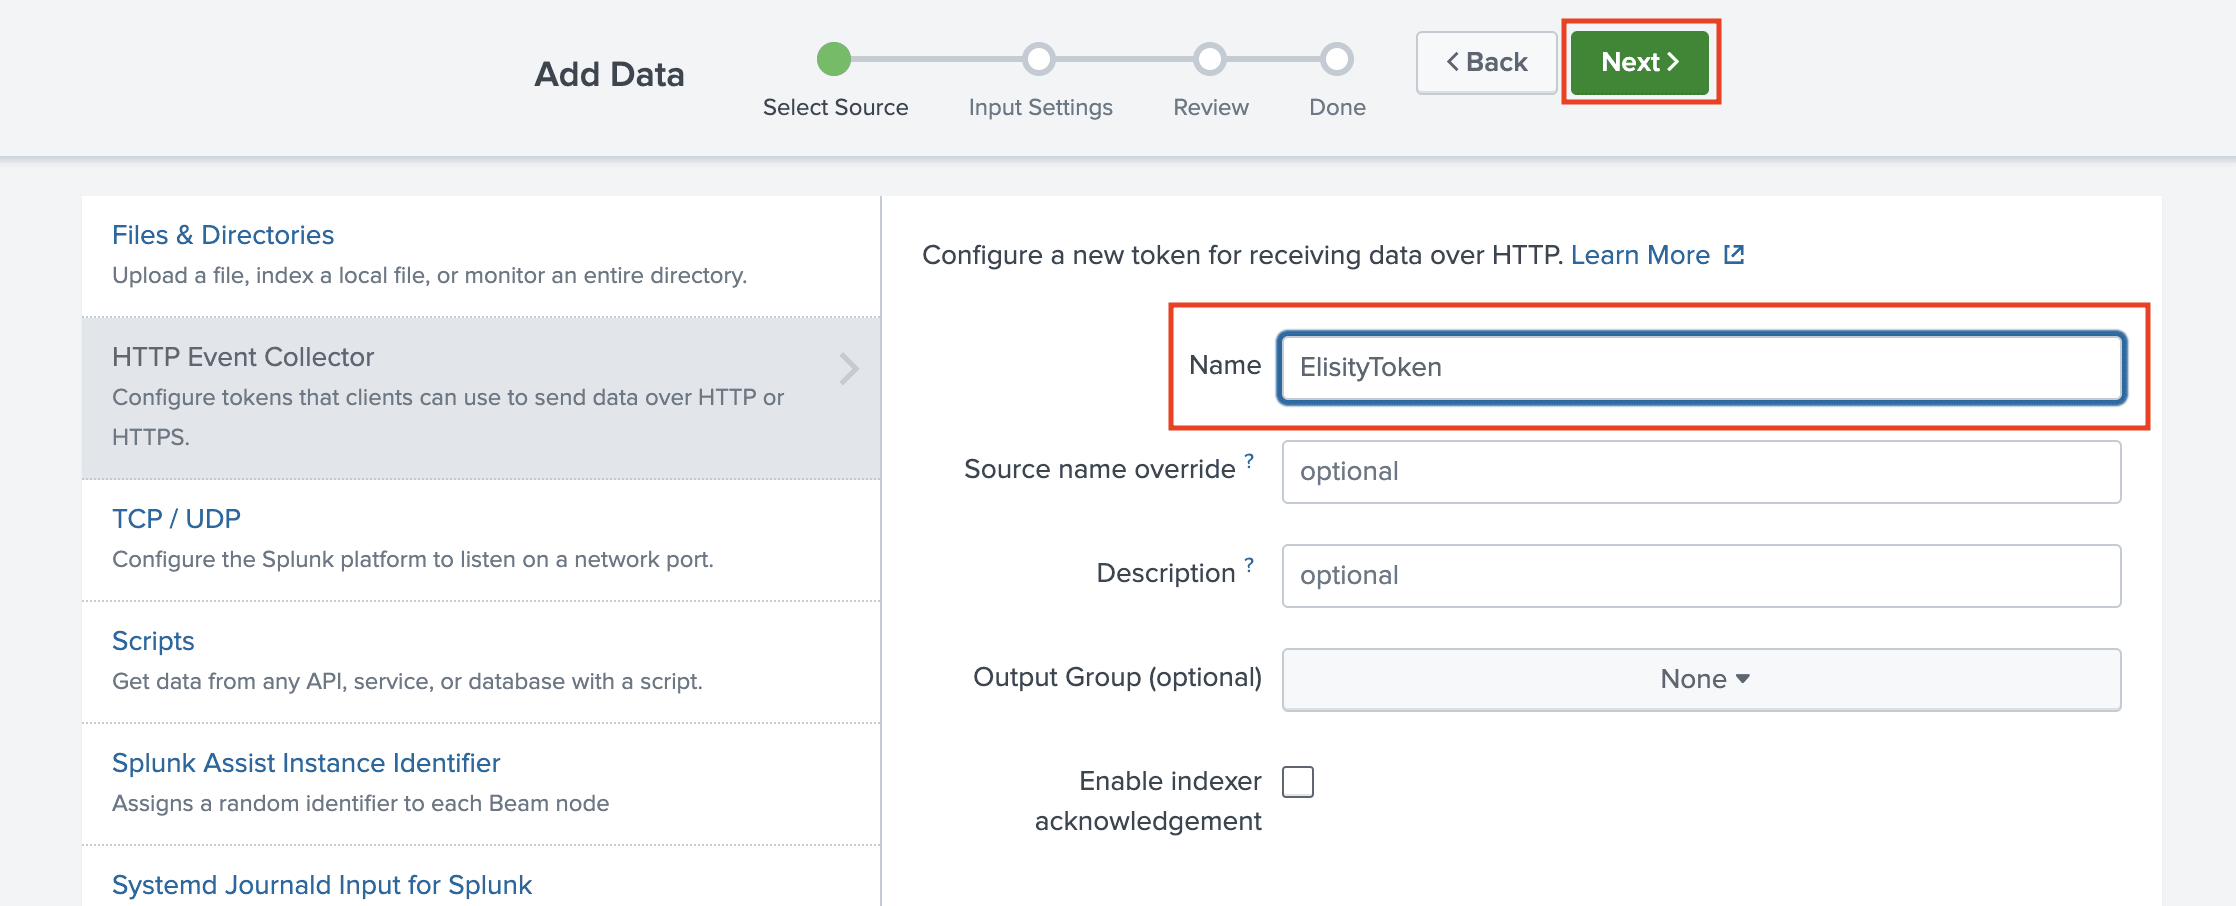This screenshot has height=906, width=2236.
Task: Click the Description help question mark
Action: [x=1249, y=564]
